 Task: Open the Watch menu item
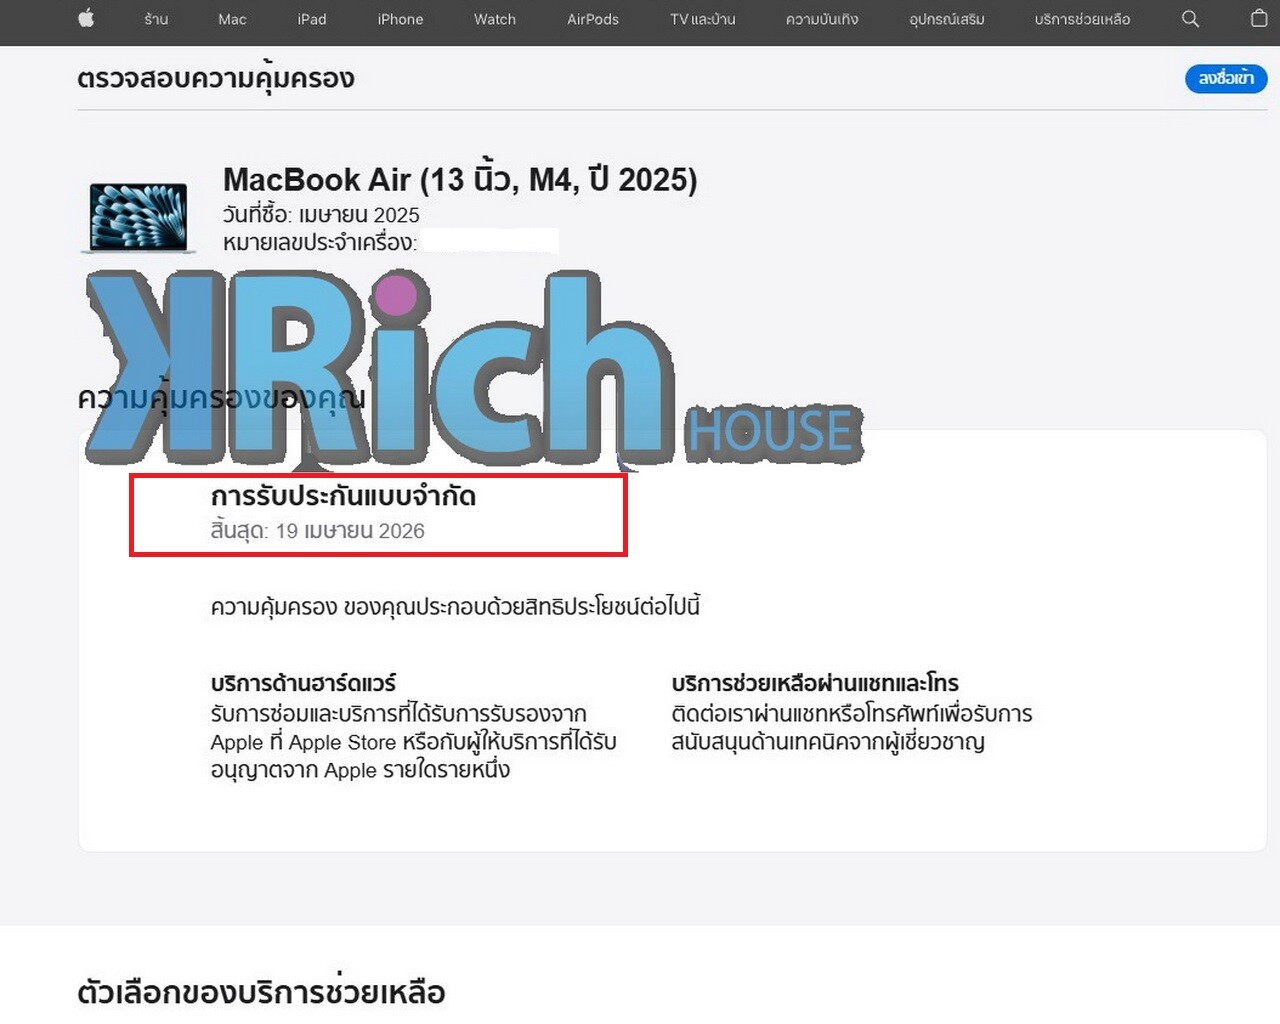click(495, 19)
